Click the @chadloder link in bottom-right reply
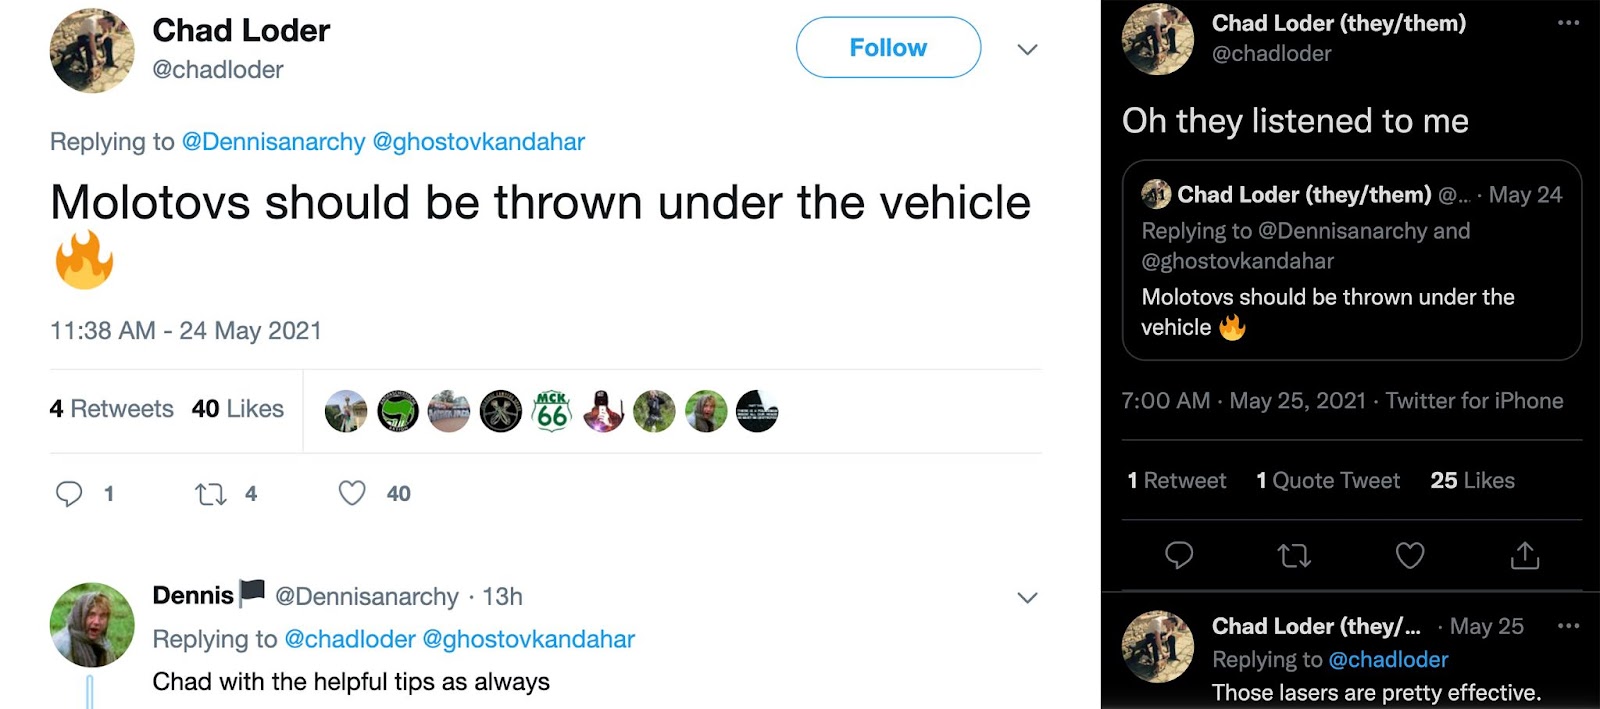Image resolution: width=1600 pixels, height=709 pixels. tap(1388, 660)
